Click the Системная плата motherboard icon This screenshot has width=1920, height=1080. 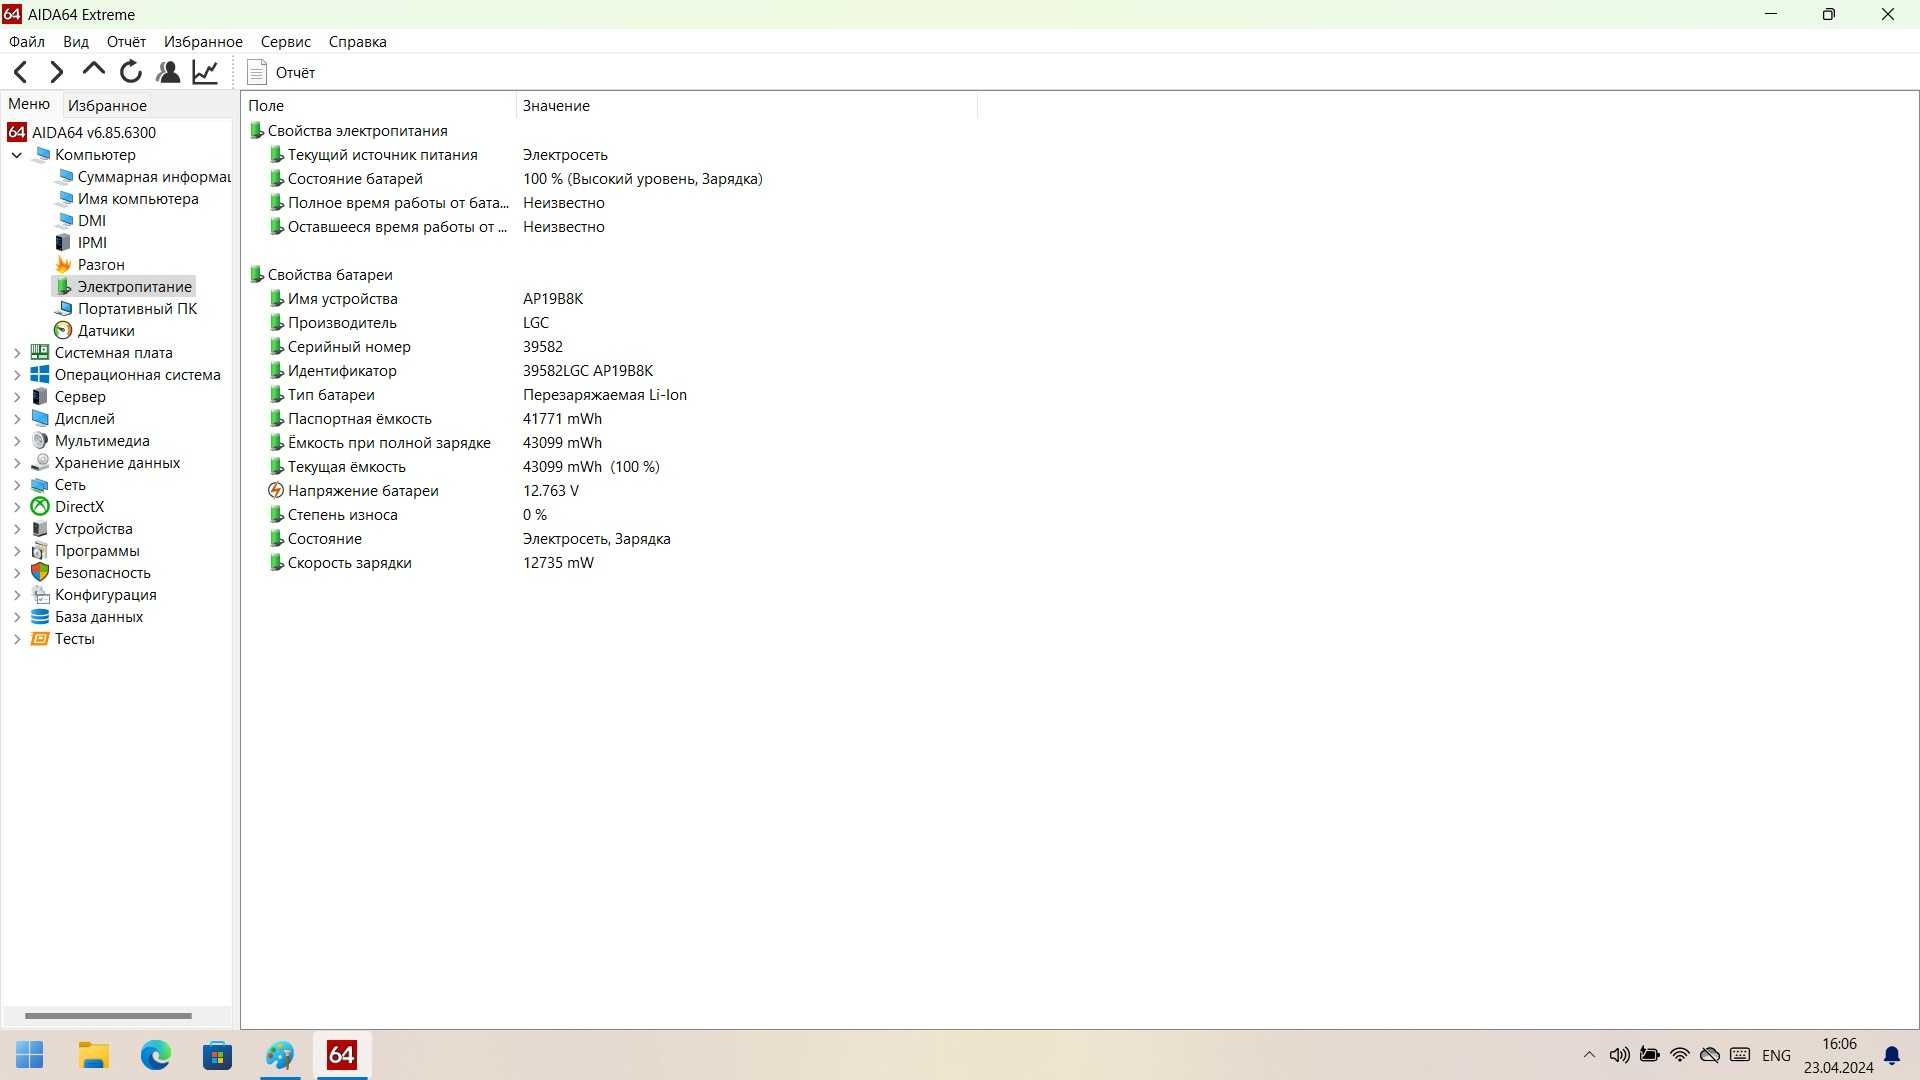click(40, 353)
